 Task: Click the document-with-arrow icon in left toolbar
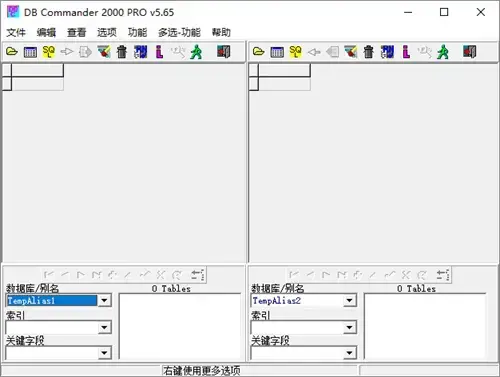click(85, 52)
